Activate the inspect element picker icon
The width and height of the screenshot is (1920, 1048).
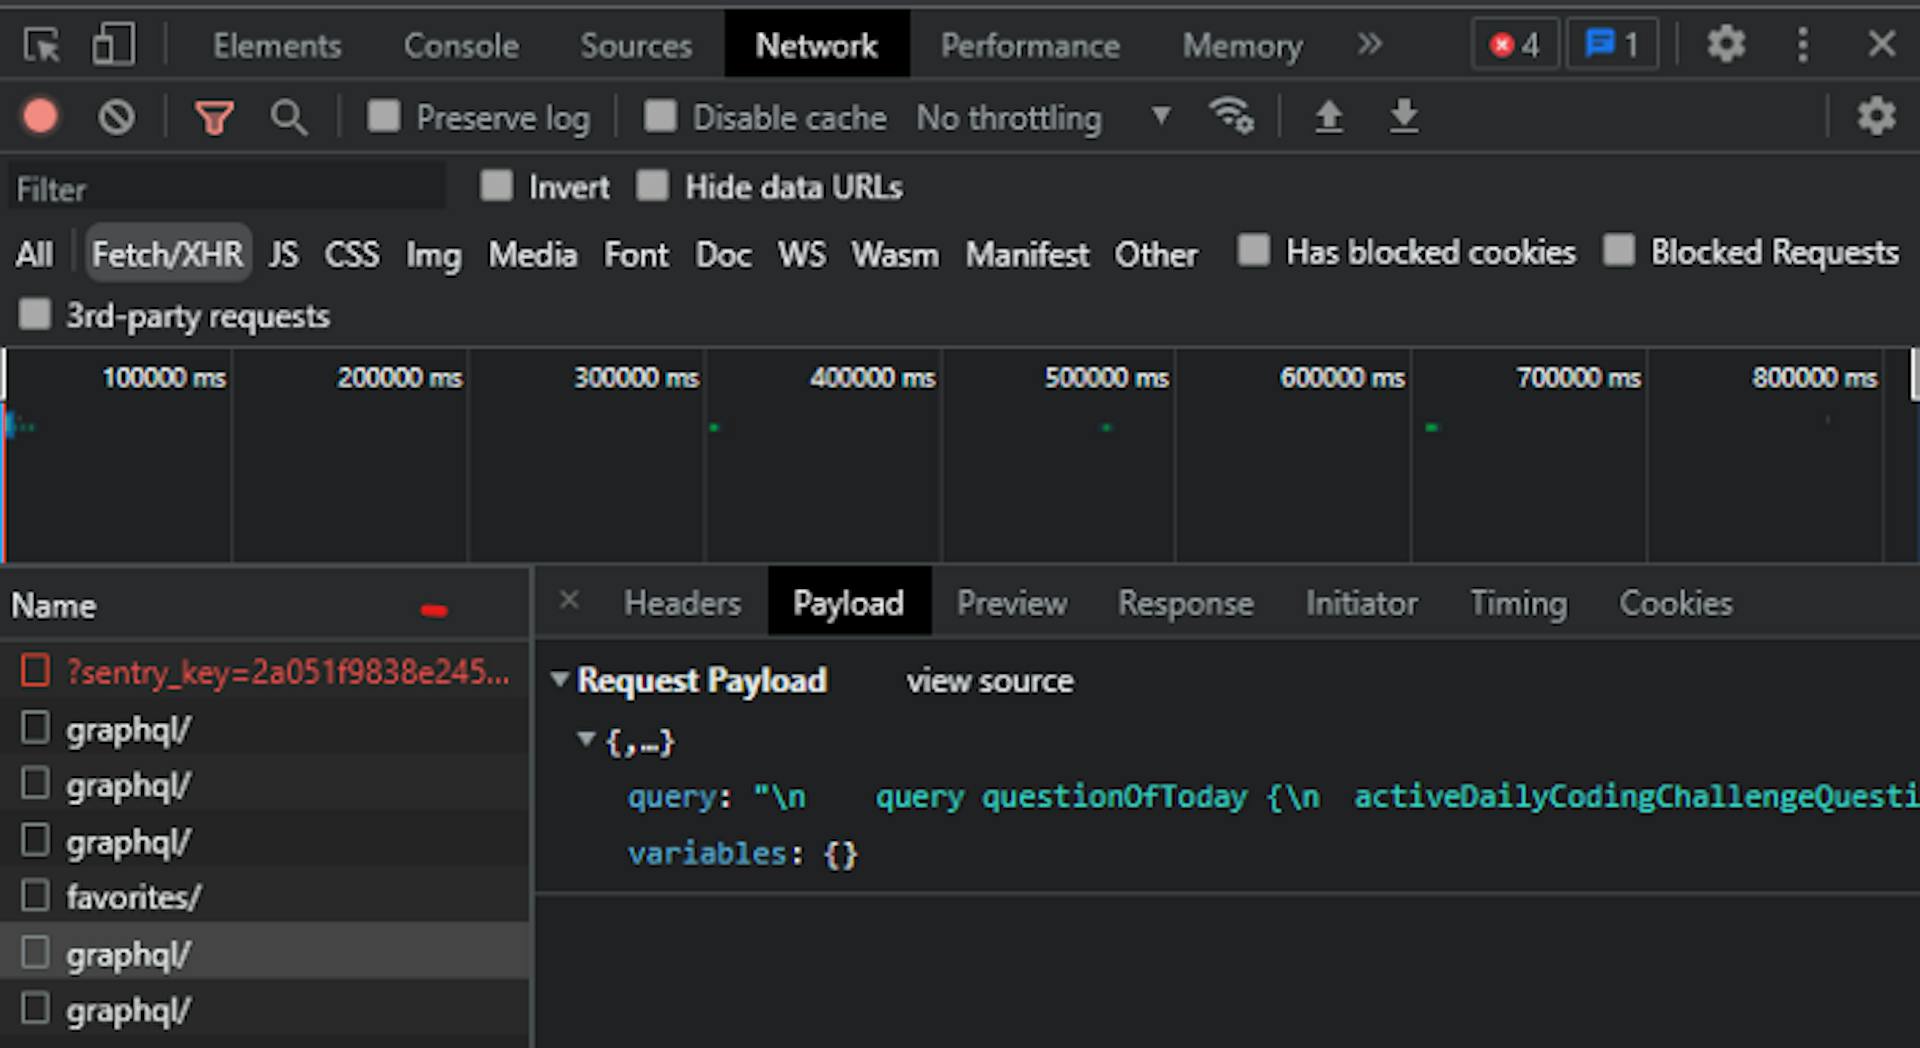[42, 45]
